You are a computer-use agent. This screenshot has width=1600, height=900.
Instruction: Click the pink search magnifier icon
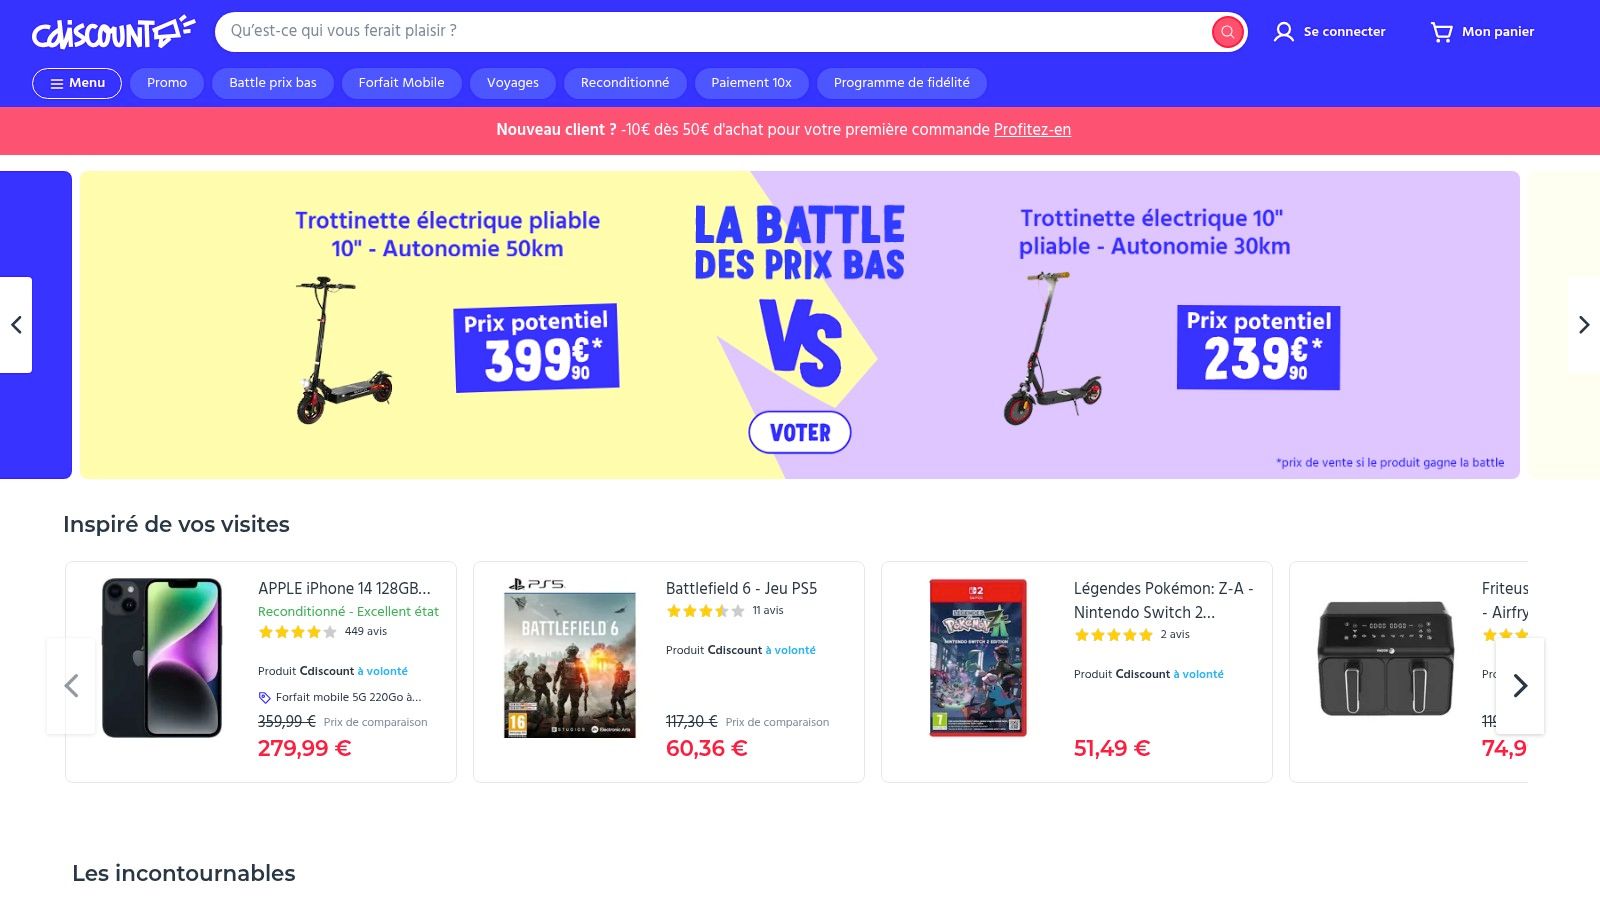click(1227, 32)
